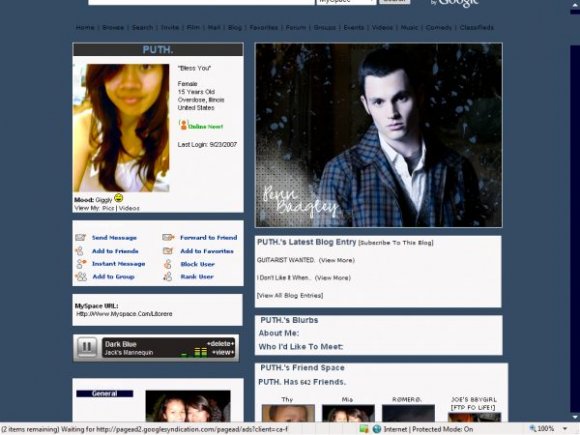Click Subscribe To This Blog link
Screen dimensions: 580x435
[396, 243]
